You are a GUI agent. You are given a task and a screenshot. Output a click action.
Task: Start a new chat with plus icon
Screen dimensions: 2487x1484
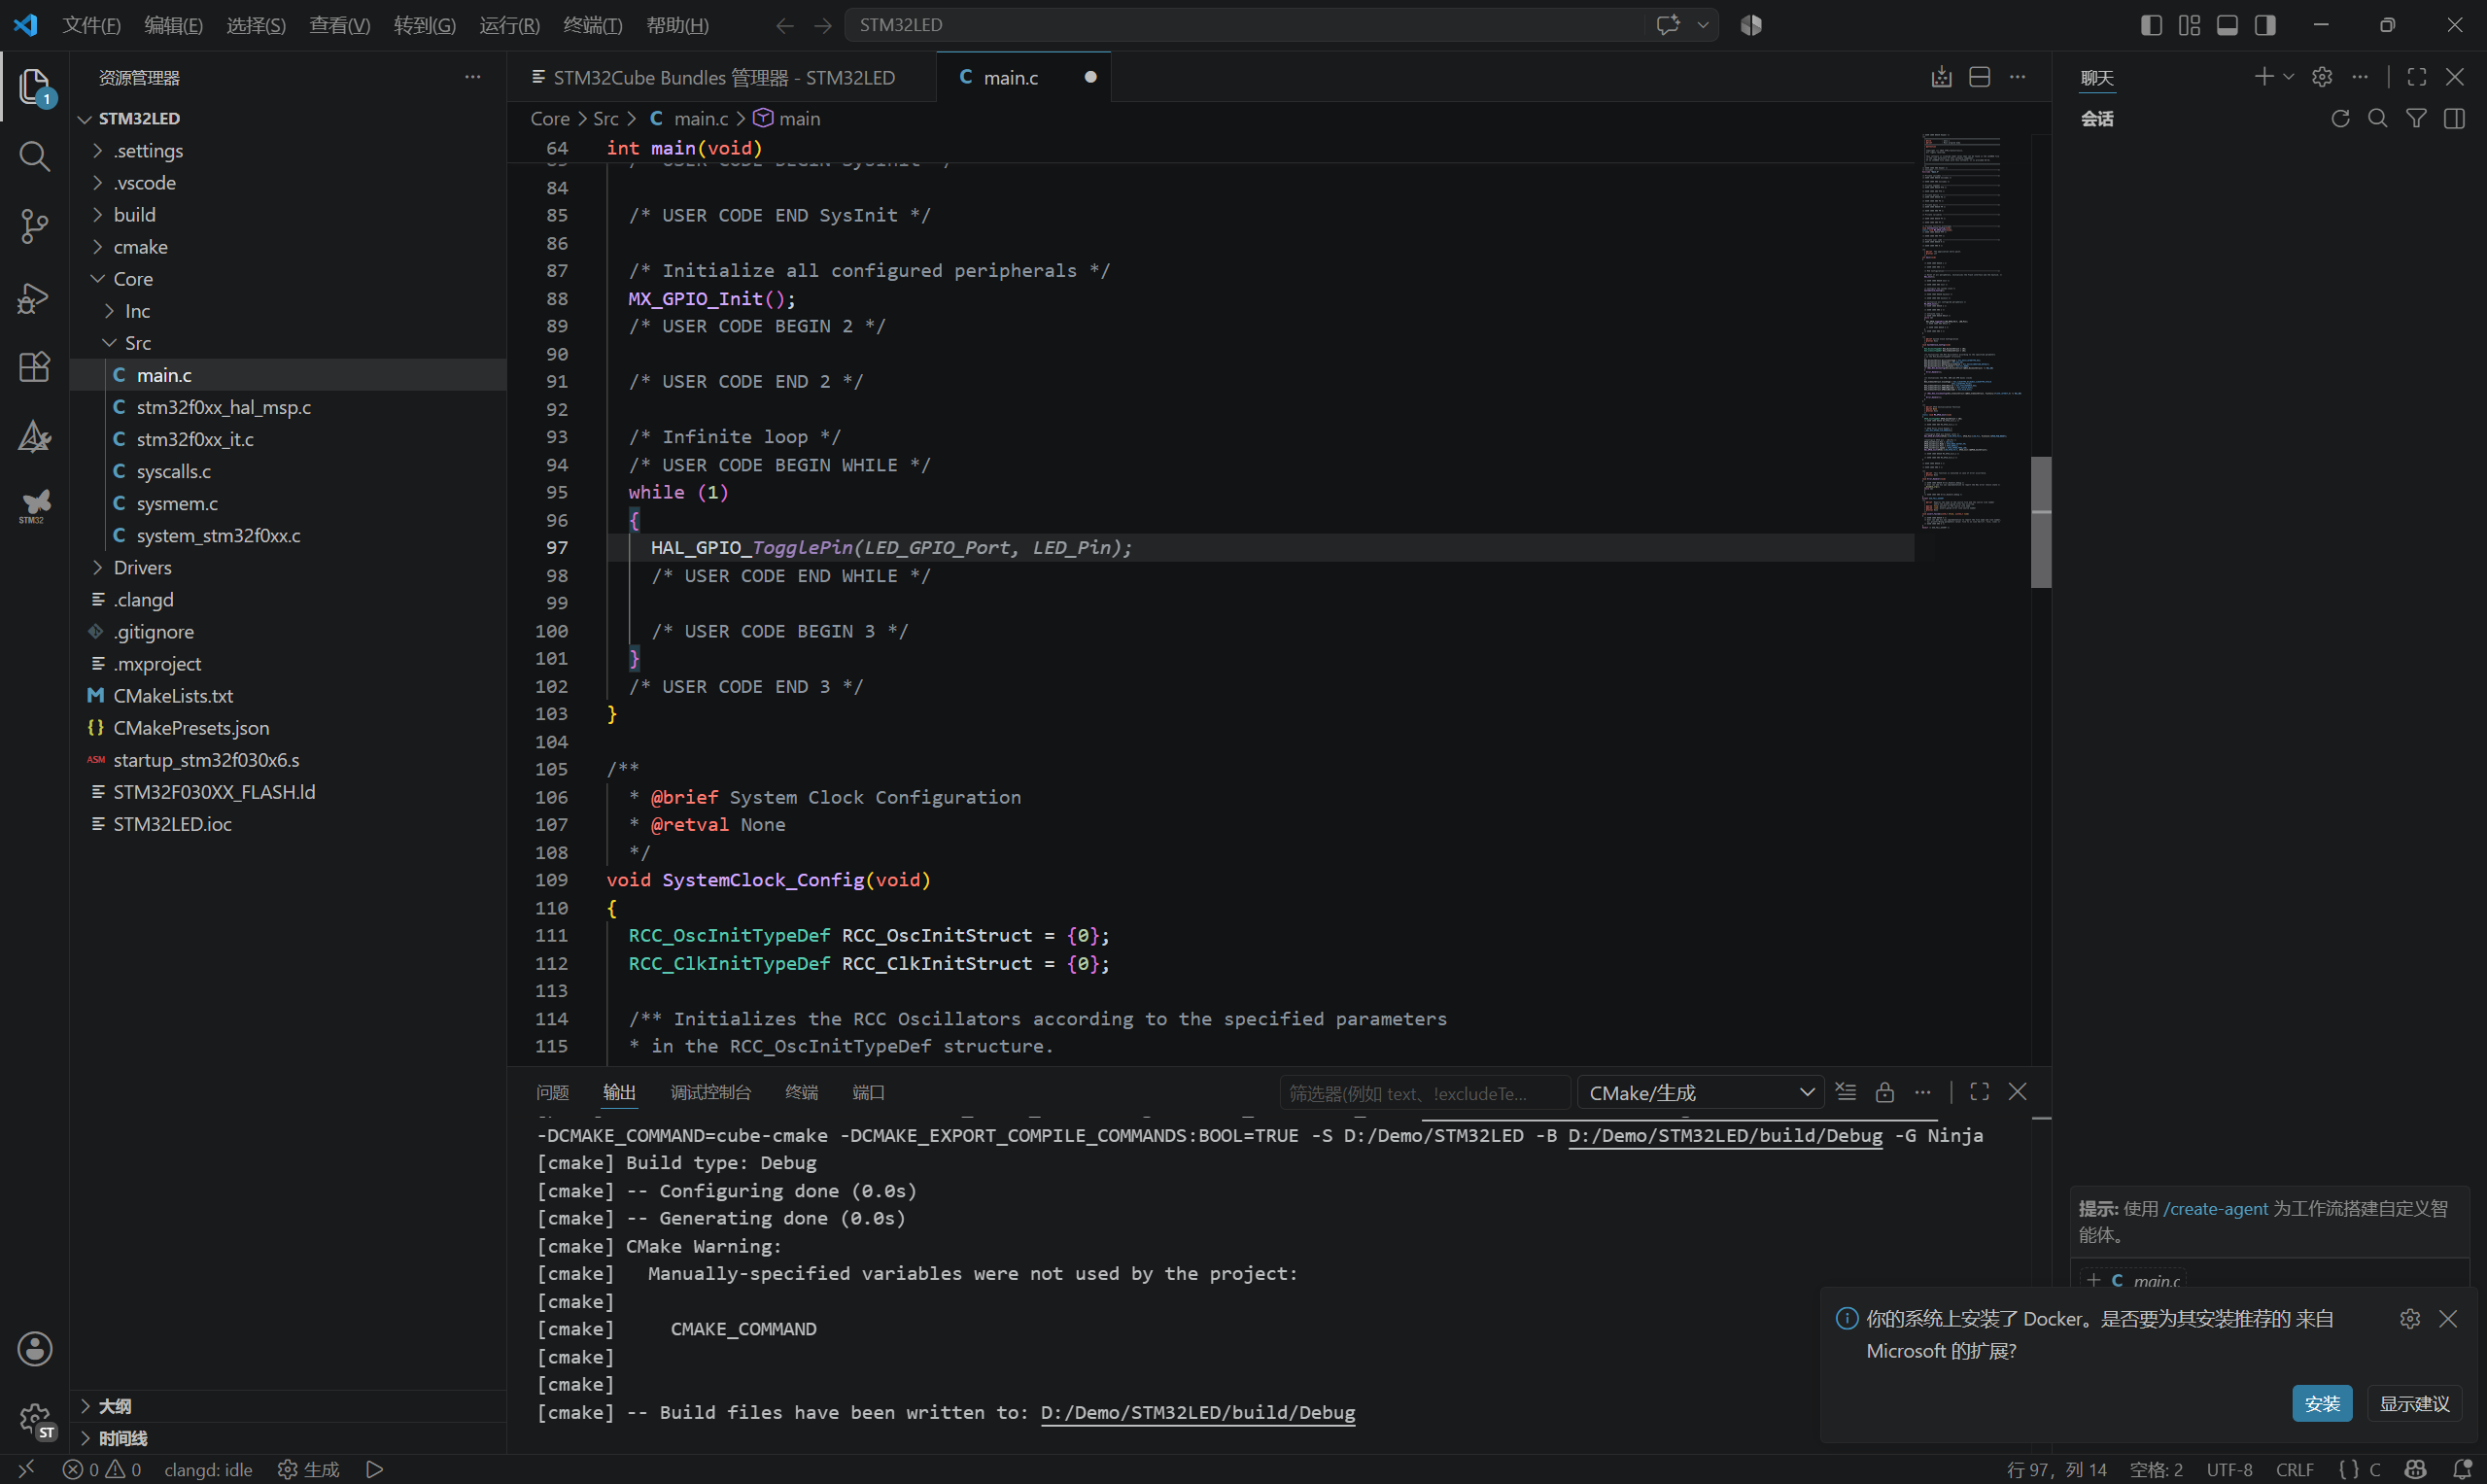tap(2263, 77)
